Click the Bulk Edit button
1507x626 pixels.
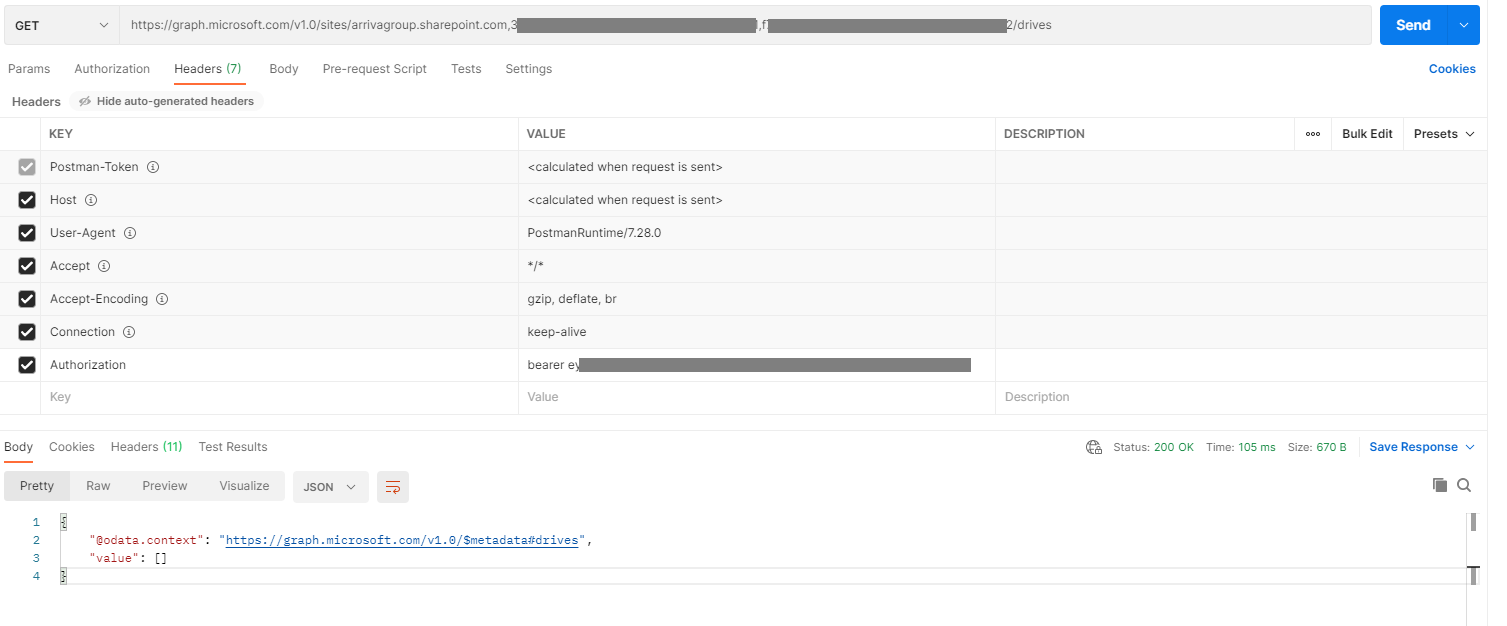1367,134
